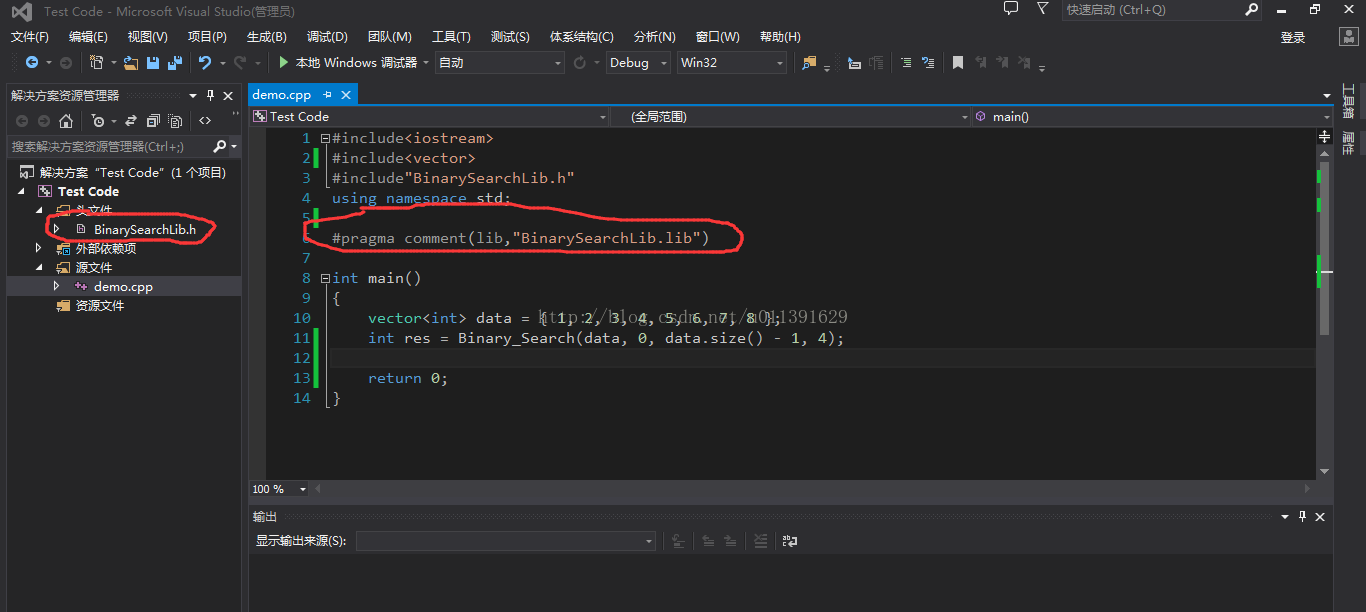Screen dimensions: 1366x612
Task: Click the account avatar icon
Action: [x=1349, y=37]
